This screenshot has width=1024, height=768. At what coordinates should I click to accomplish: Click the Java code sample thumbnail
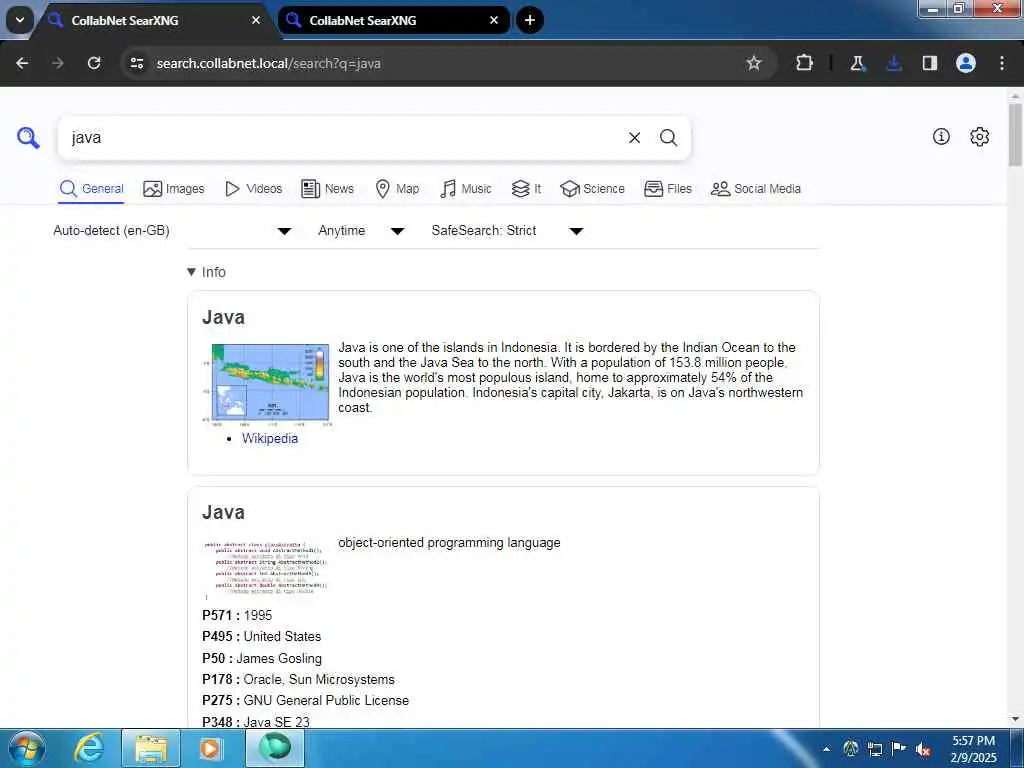266,569
